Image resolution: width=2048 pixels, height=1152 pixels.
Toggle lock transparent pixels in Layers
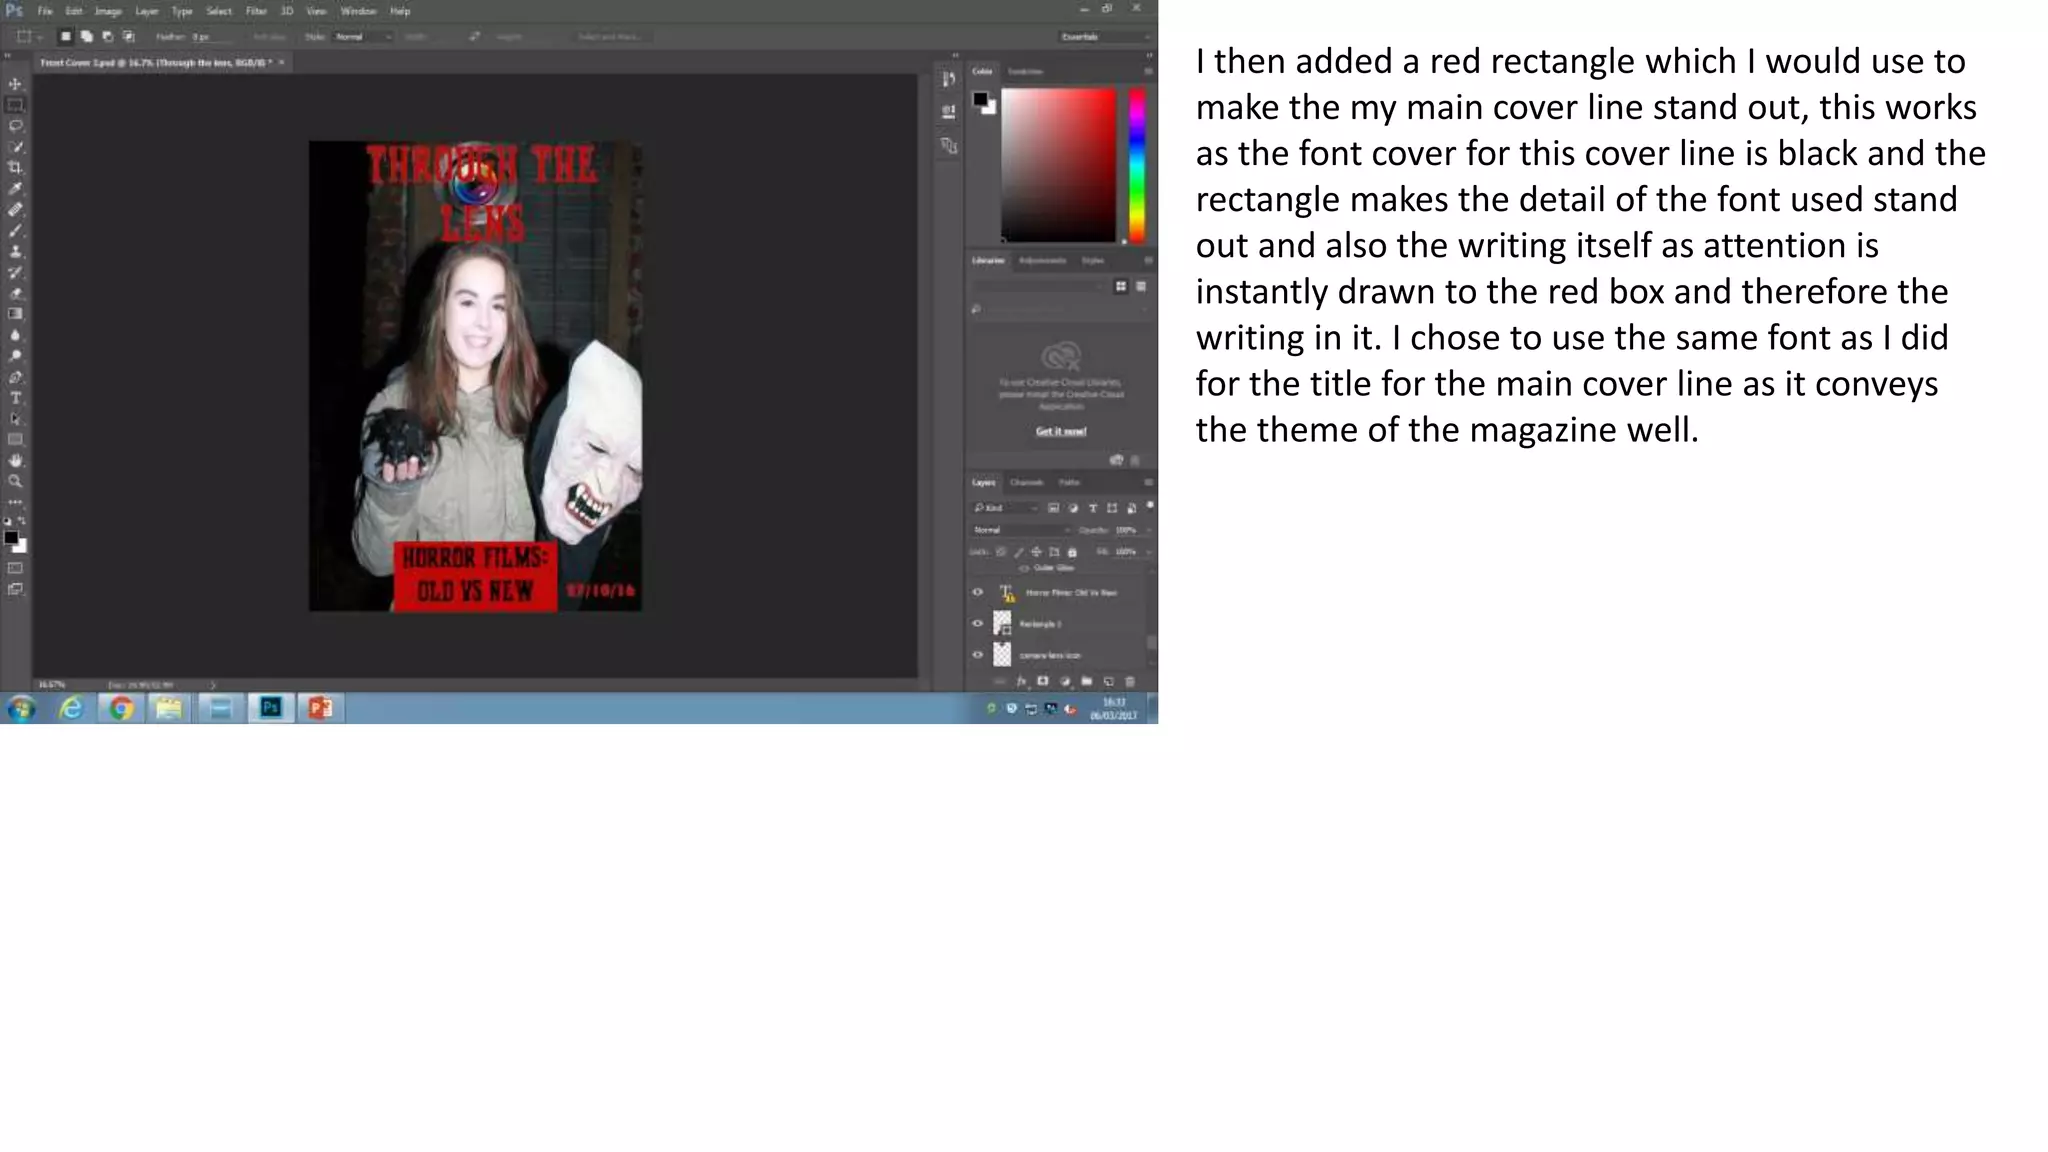click(1001, 552)
